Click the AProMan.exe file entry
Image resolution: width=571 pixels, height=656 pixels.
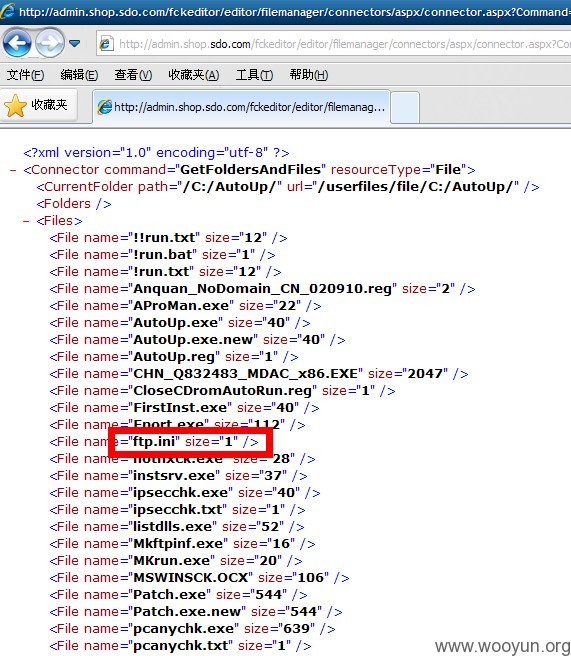tap(185, 306)
